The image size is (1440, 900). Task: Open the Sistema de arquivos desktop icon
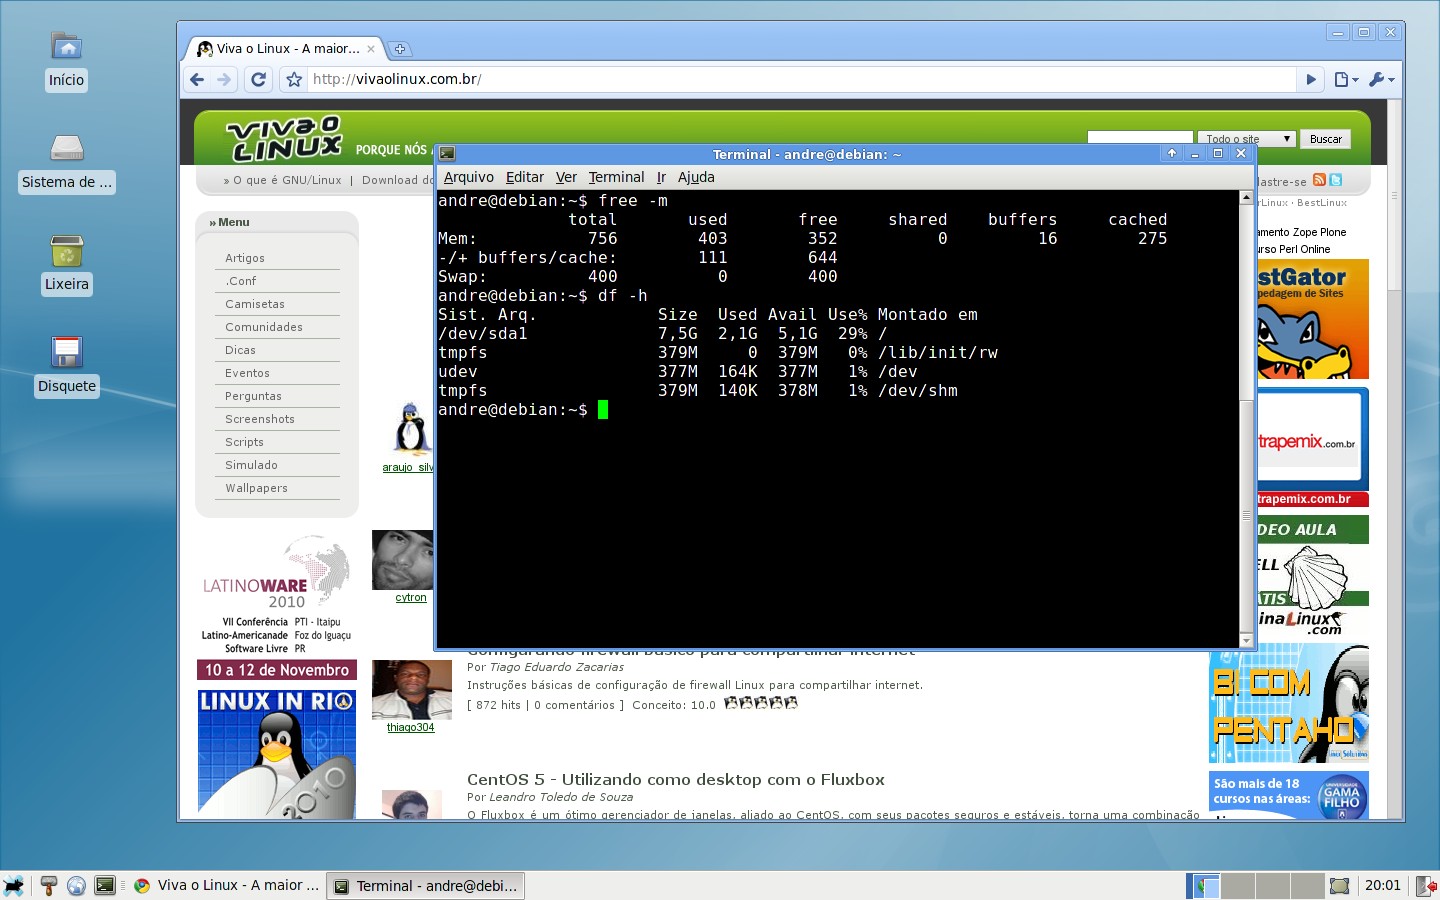[67, 148]
